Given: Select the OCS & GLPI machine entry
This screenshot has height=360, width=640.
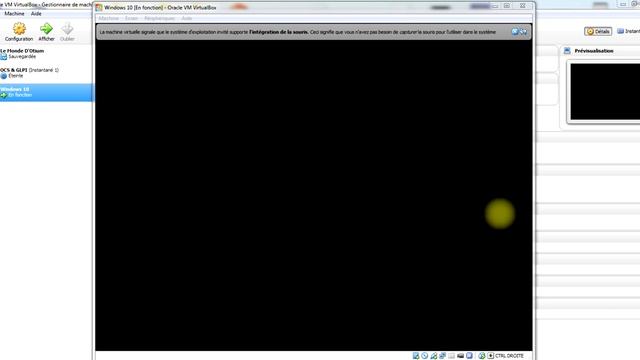Looking at the screenshot, I should (x=47, y=73).
